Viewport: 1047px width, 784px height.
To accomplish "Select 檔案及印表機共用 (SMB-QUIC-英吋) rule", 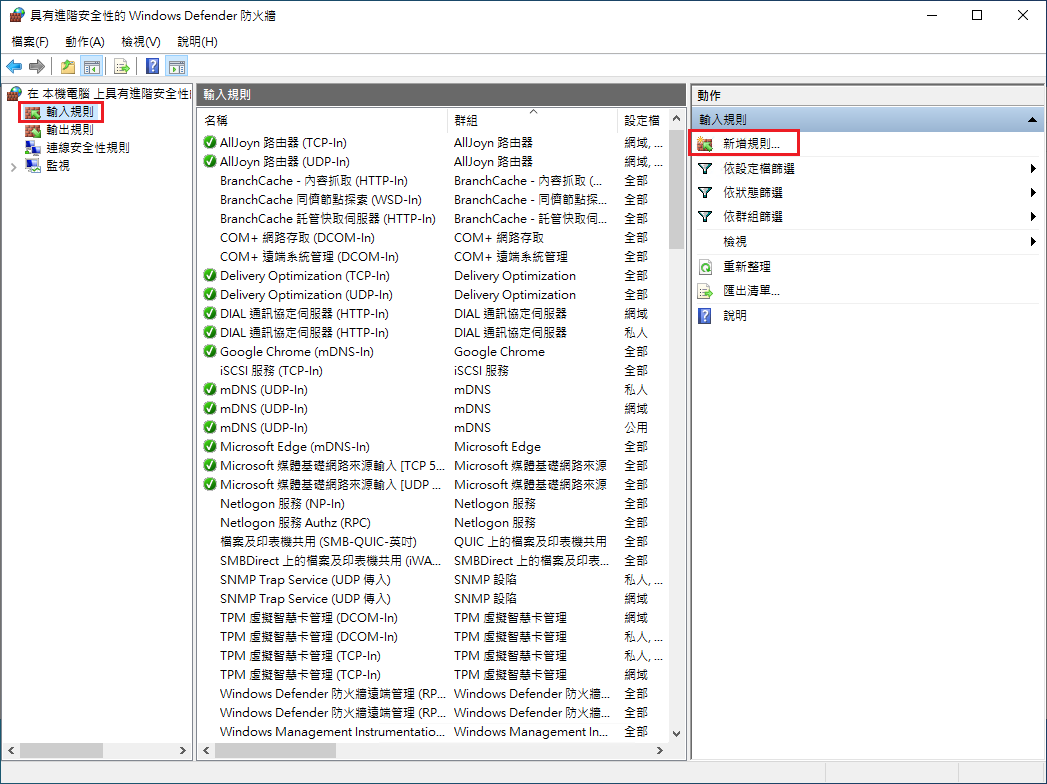I will [x=433, y=542].
